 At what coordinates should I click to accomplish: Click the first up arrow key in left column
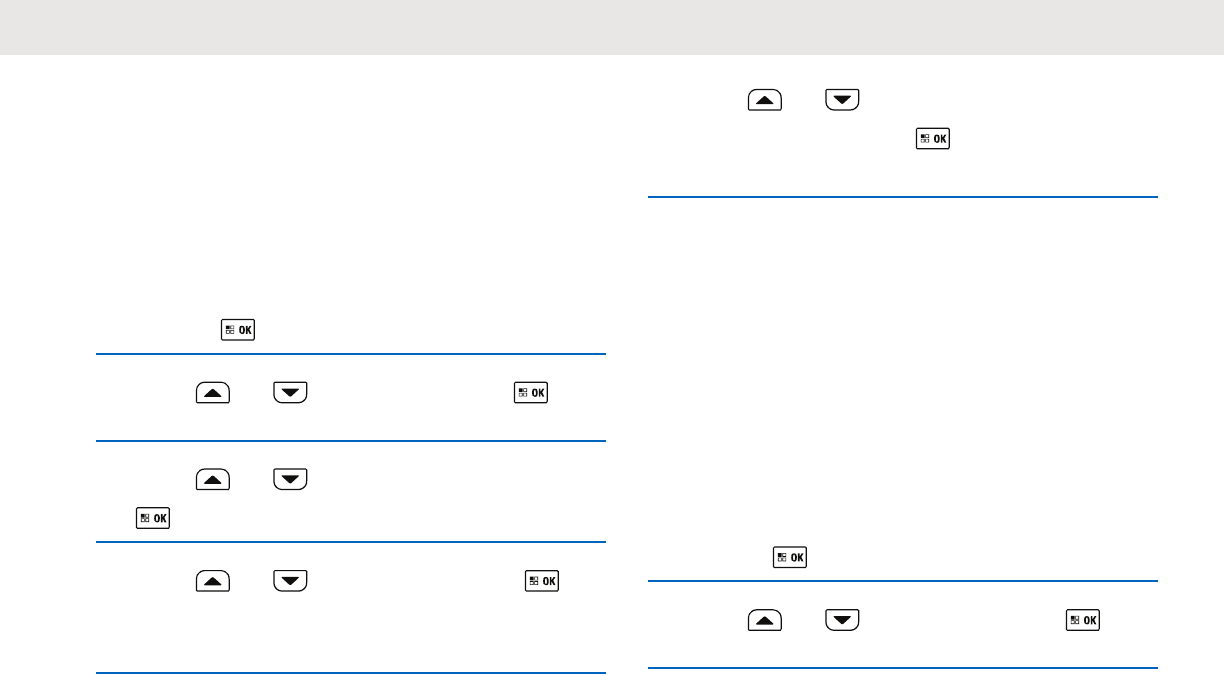pos(211,394)
